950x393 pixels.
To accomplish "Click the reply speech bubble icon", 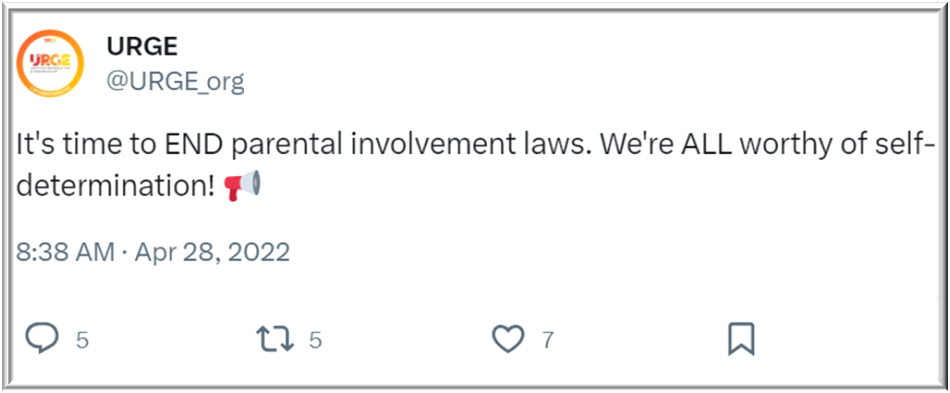I will pos(42,339).
